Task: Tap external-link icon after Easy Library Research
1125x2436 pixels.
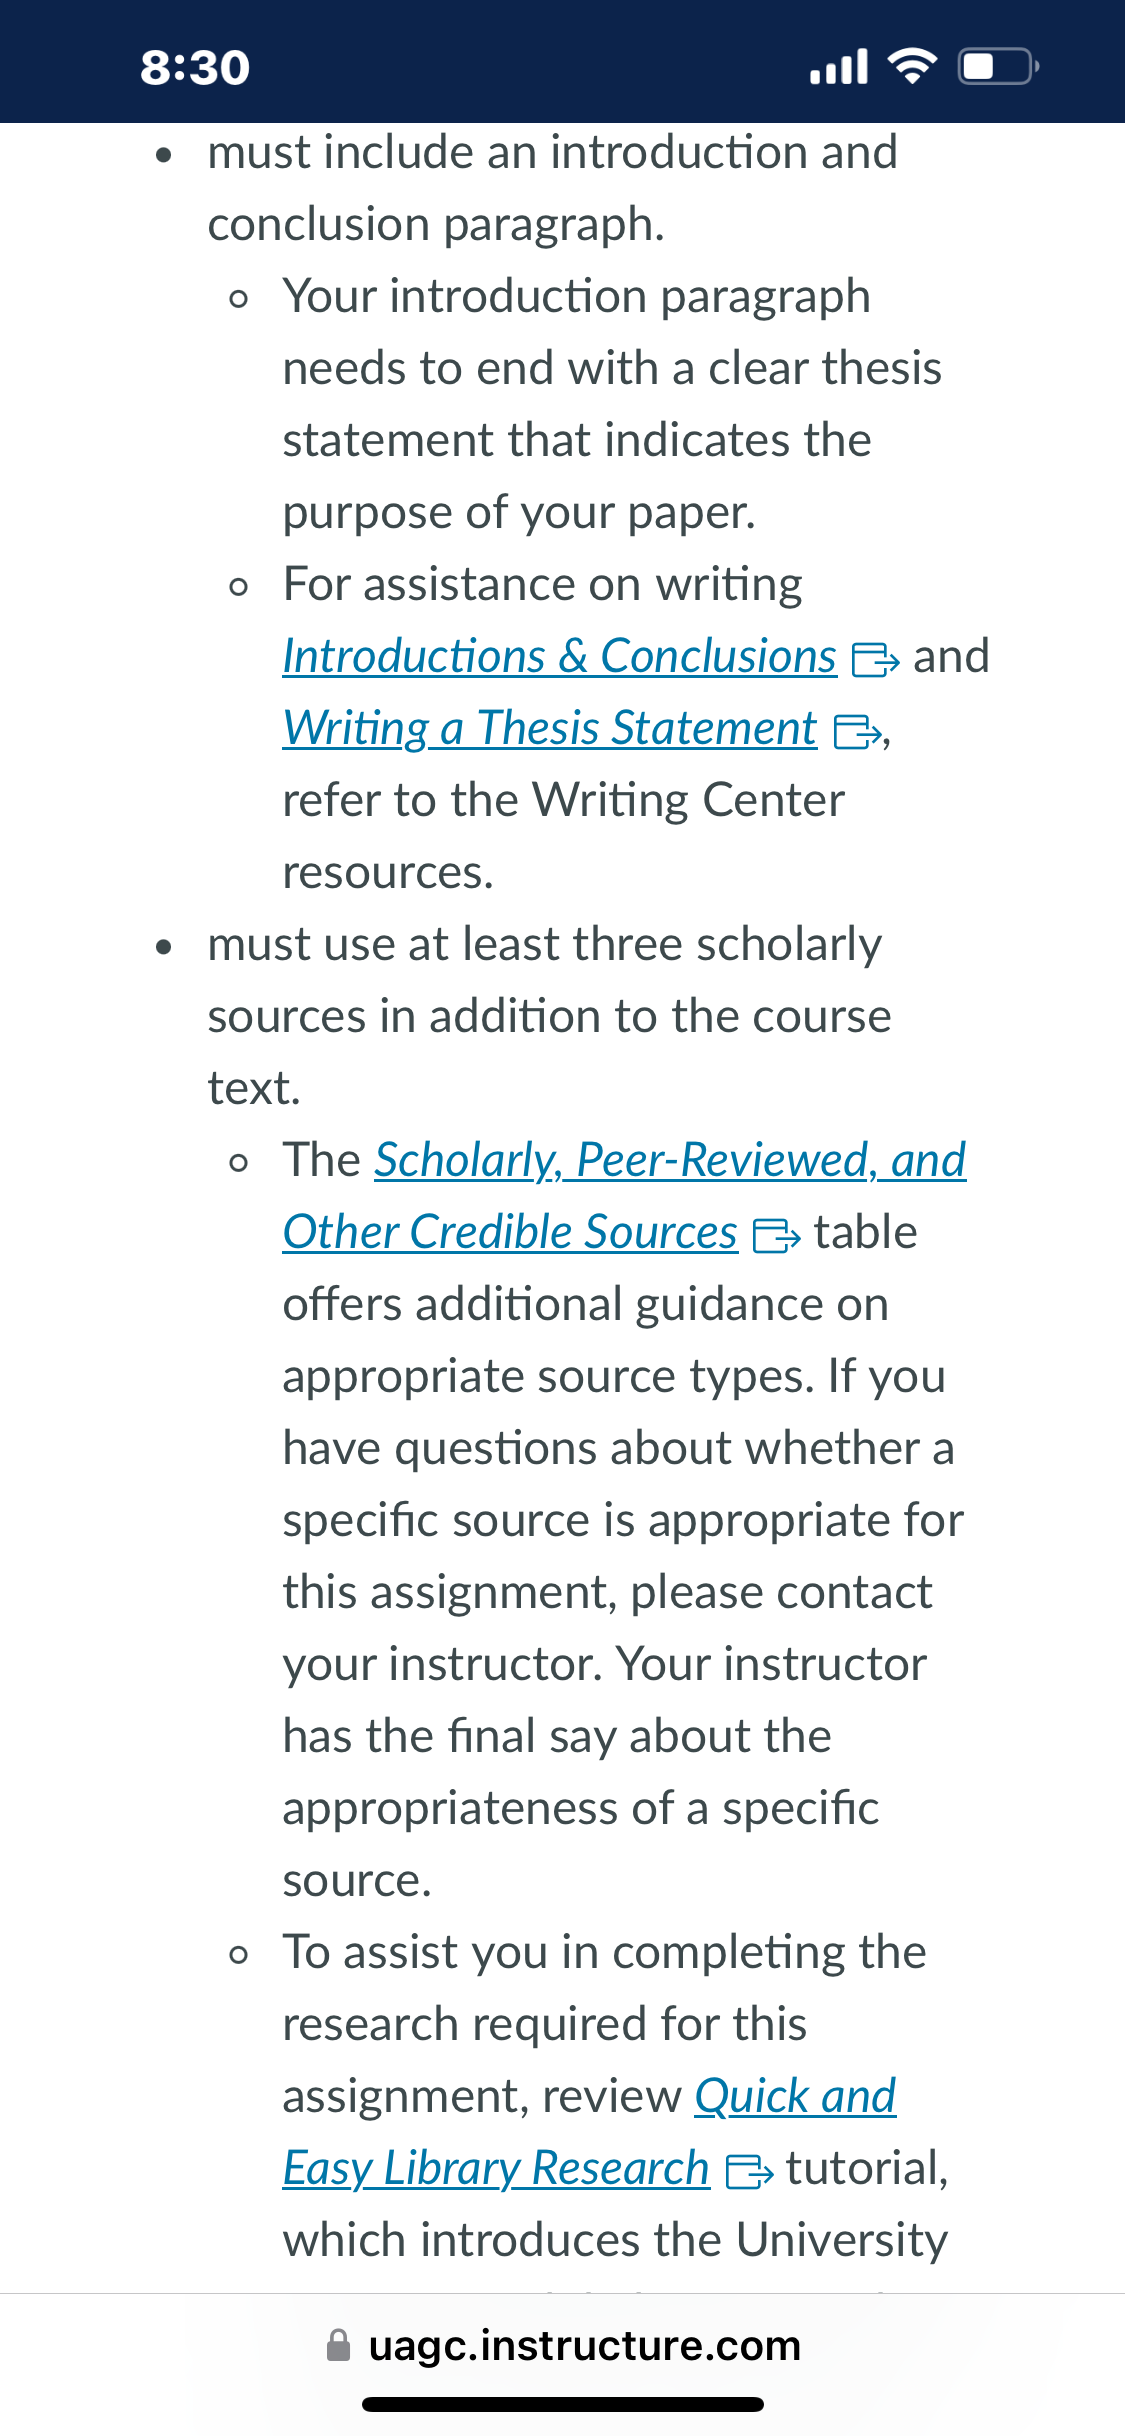Action: click(x=749, y=2172)
